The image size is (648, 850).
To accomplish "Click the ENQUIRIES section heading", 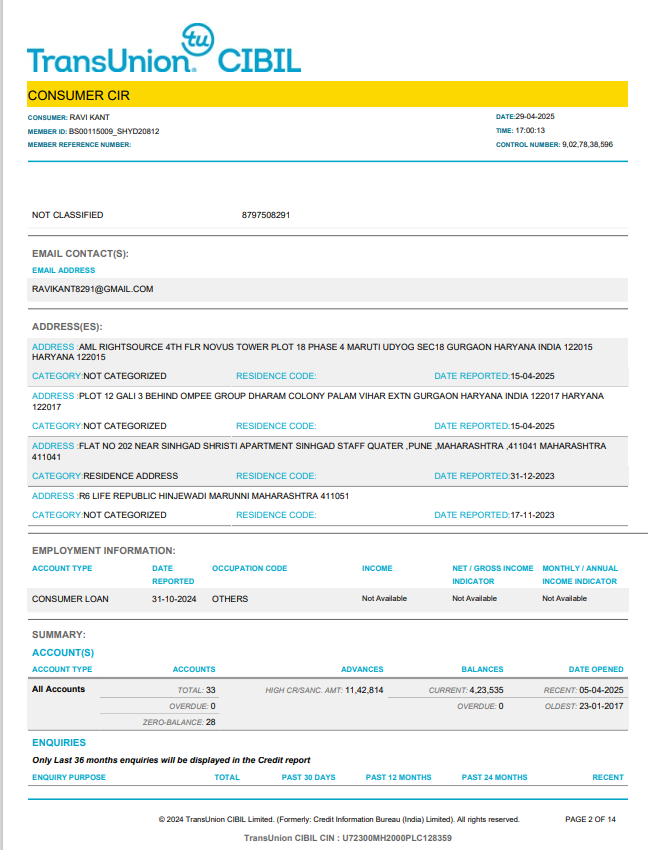I will click(x=59, y=743).
